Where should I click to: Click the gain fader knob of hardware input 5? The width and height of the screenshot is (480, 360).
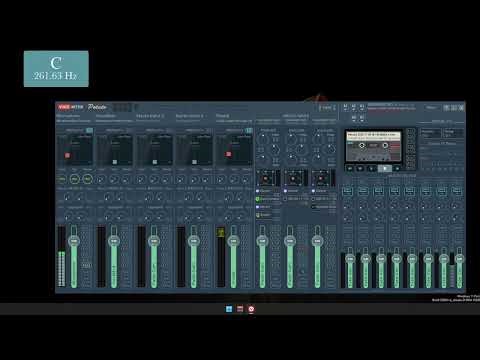(233, 241)
